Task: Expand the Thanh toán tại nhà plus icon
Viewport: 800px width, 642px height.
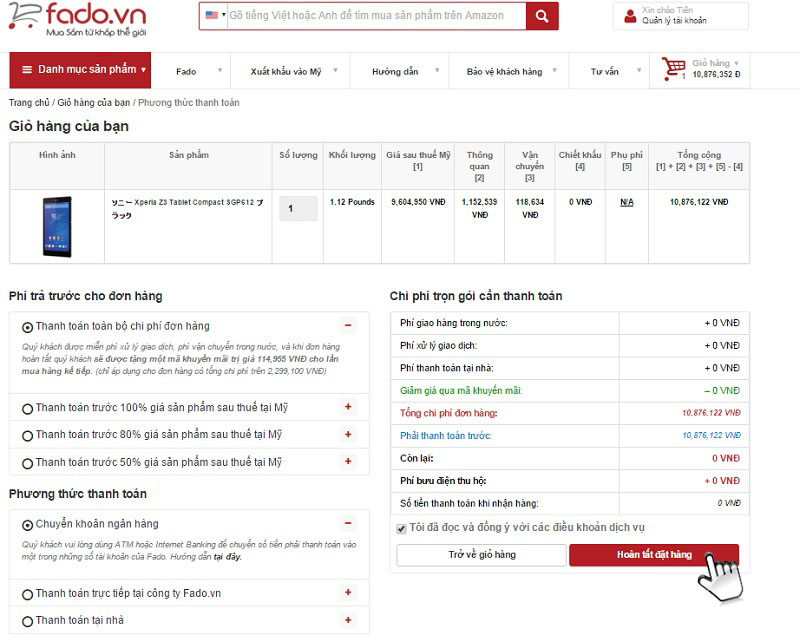Action: [348, 620]
